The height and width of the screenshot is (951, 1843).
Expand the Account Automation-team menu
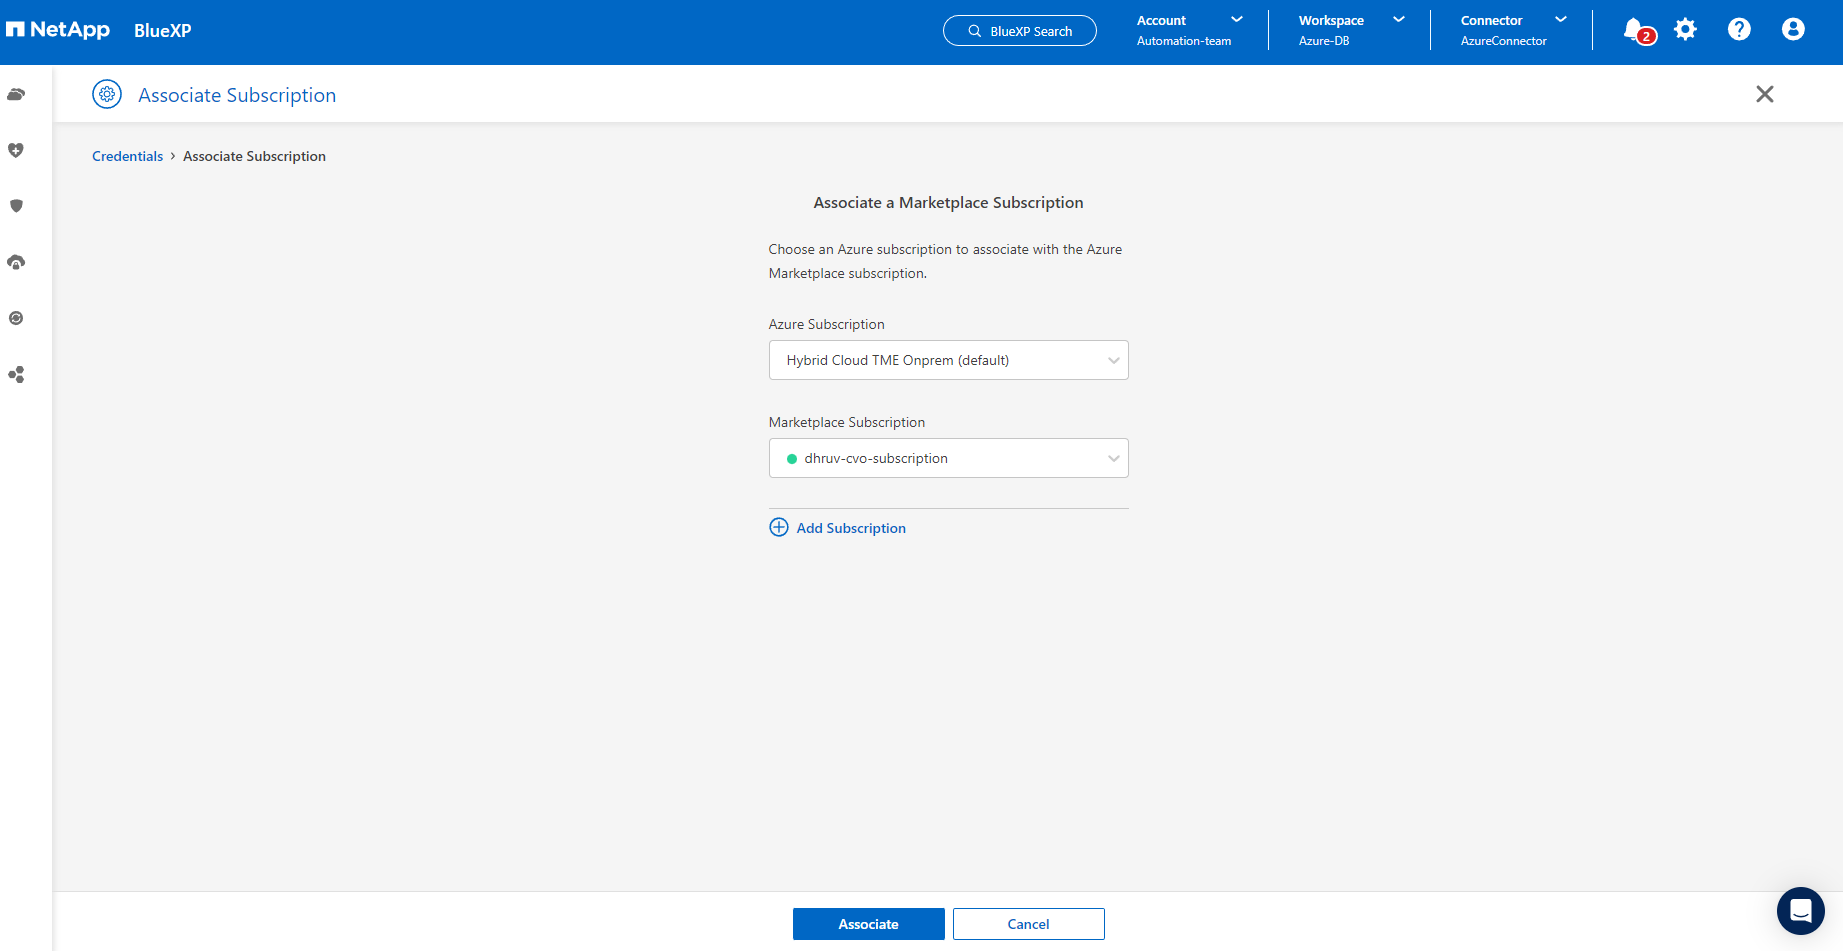(x=1189, y=30)
